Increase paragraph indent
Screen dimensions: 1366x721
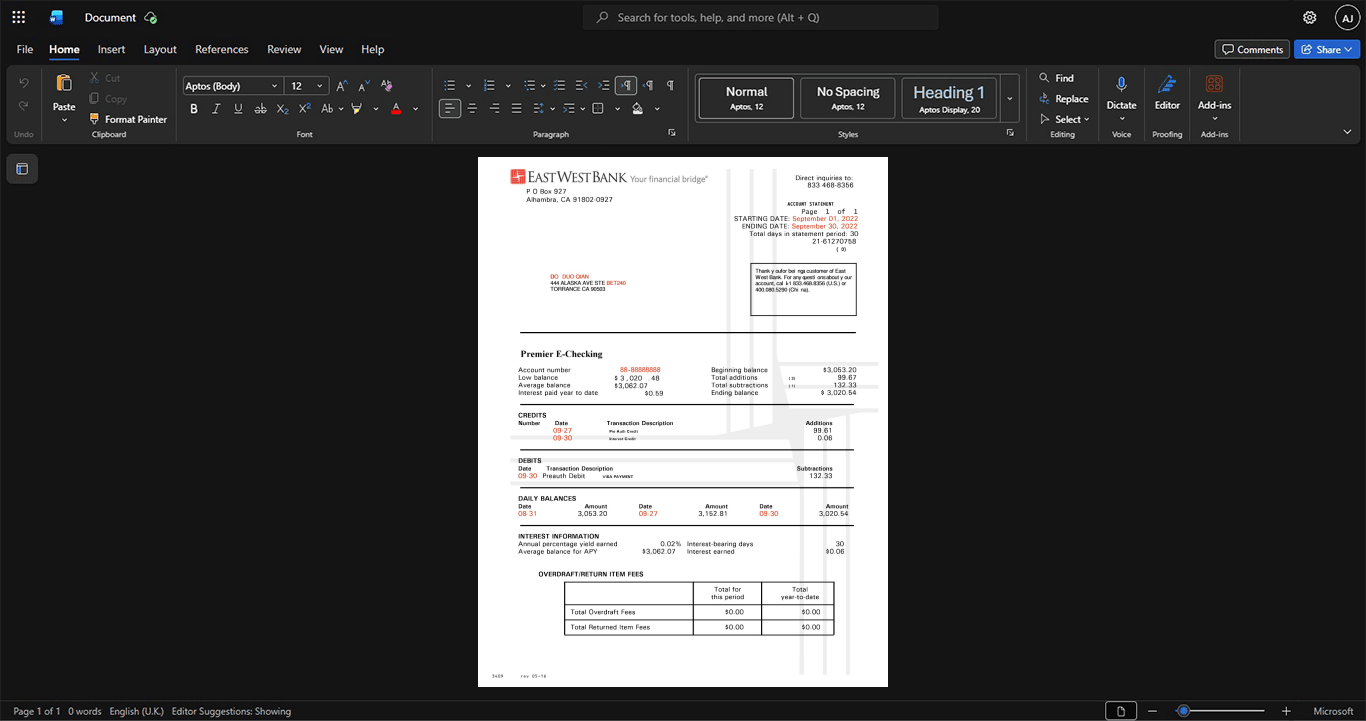603,86
